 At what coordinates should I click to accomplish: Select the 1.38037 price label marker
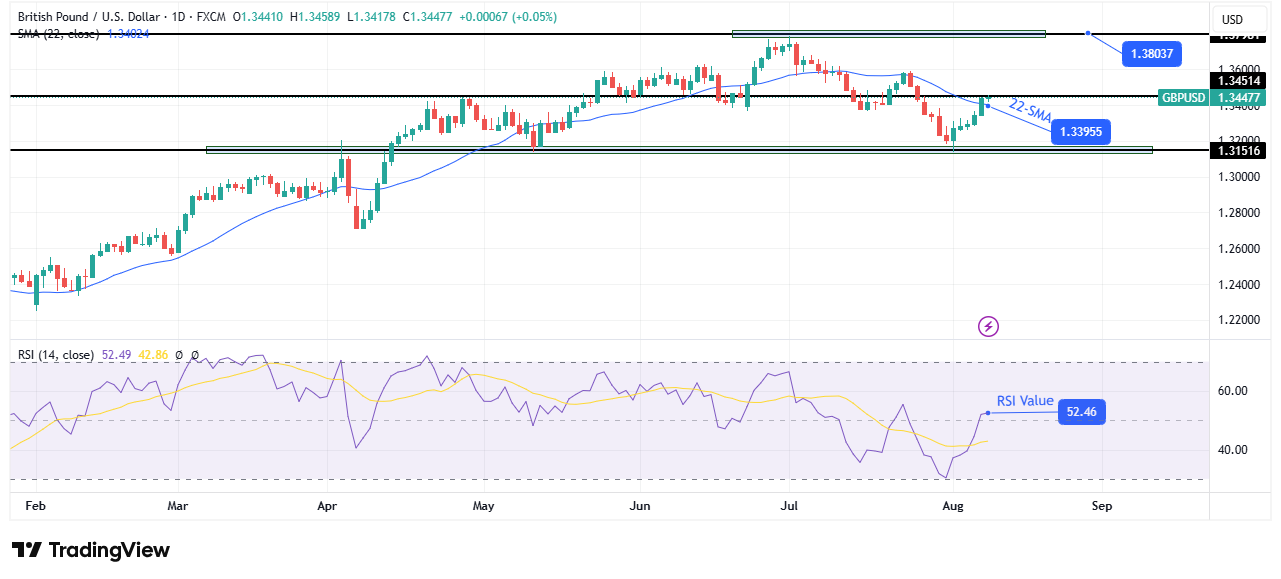point(1151,54)
